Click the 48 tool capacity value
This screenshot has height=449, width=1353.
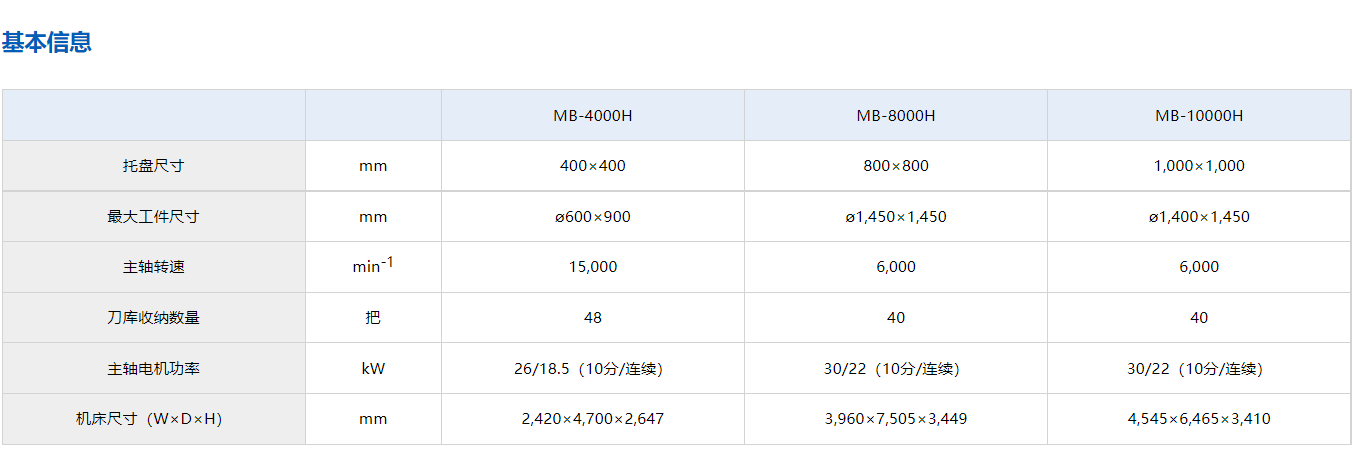click(x=593, y=318)
